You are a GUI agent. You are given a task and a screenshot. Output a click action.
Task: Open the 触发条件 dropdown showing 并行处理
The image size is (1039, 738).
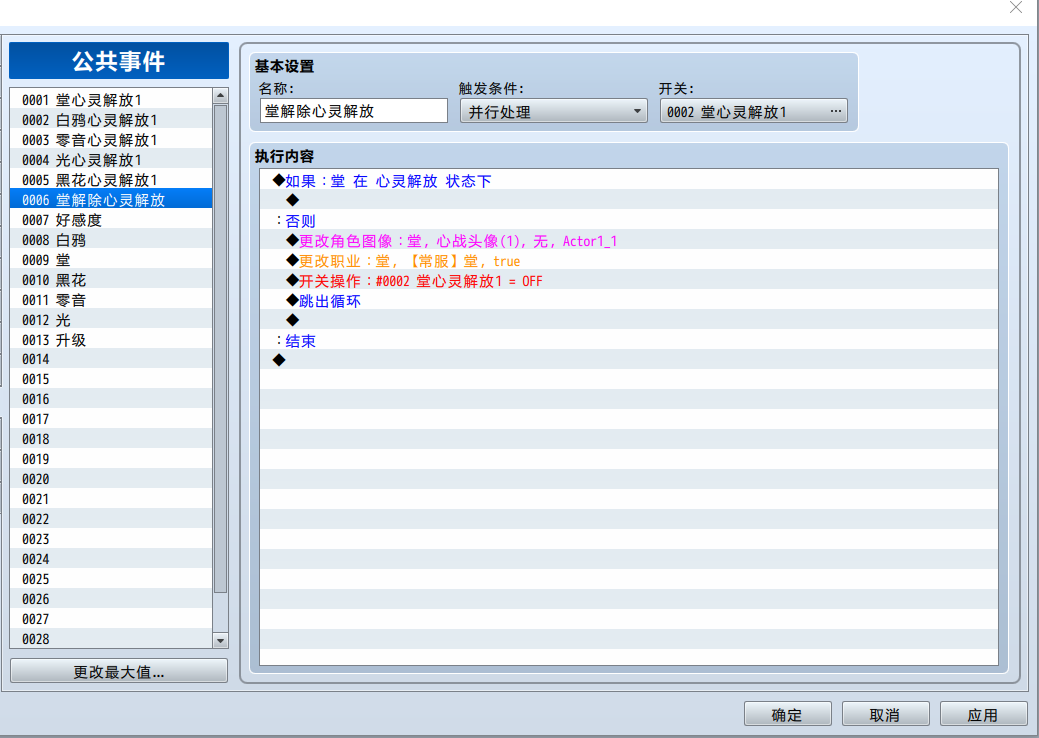tap(554, 111)
